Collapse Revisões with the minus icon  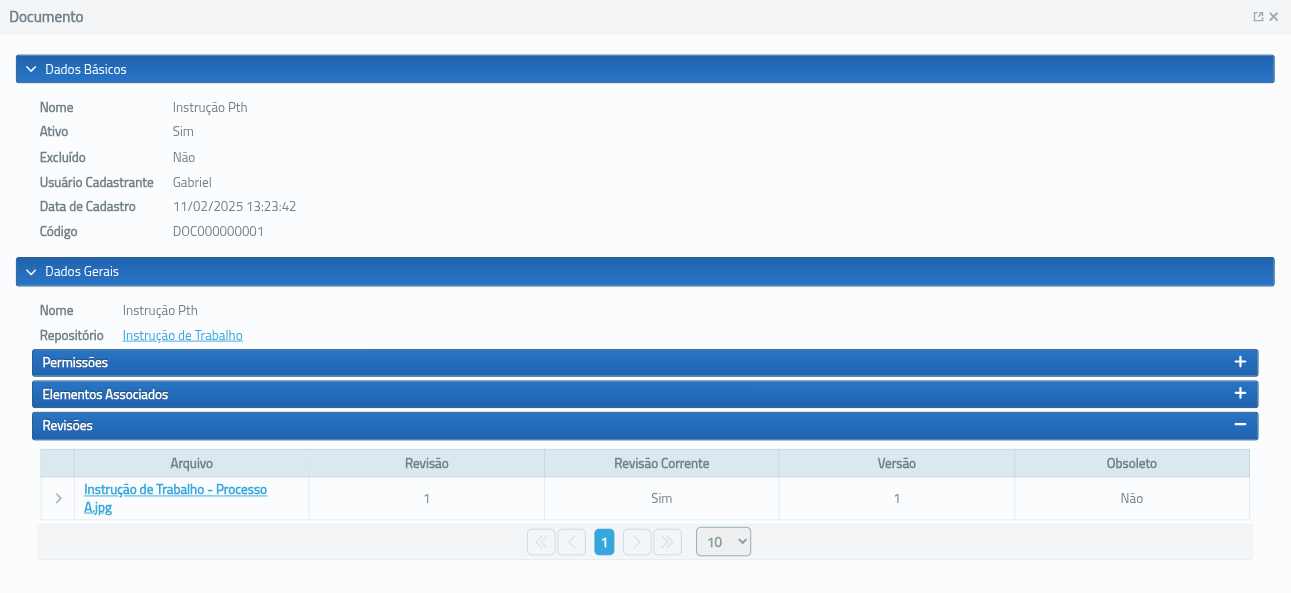point(1240,425)
